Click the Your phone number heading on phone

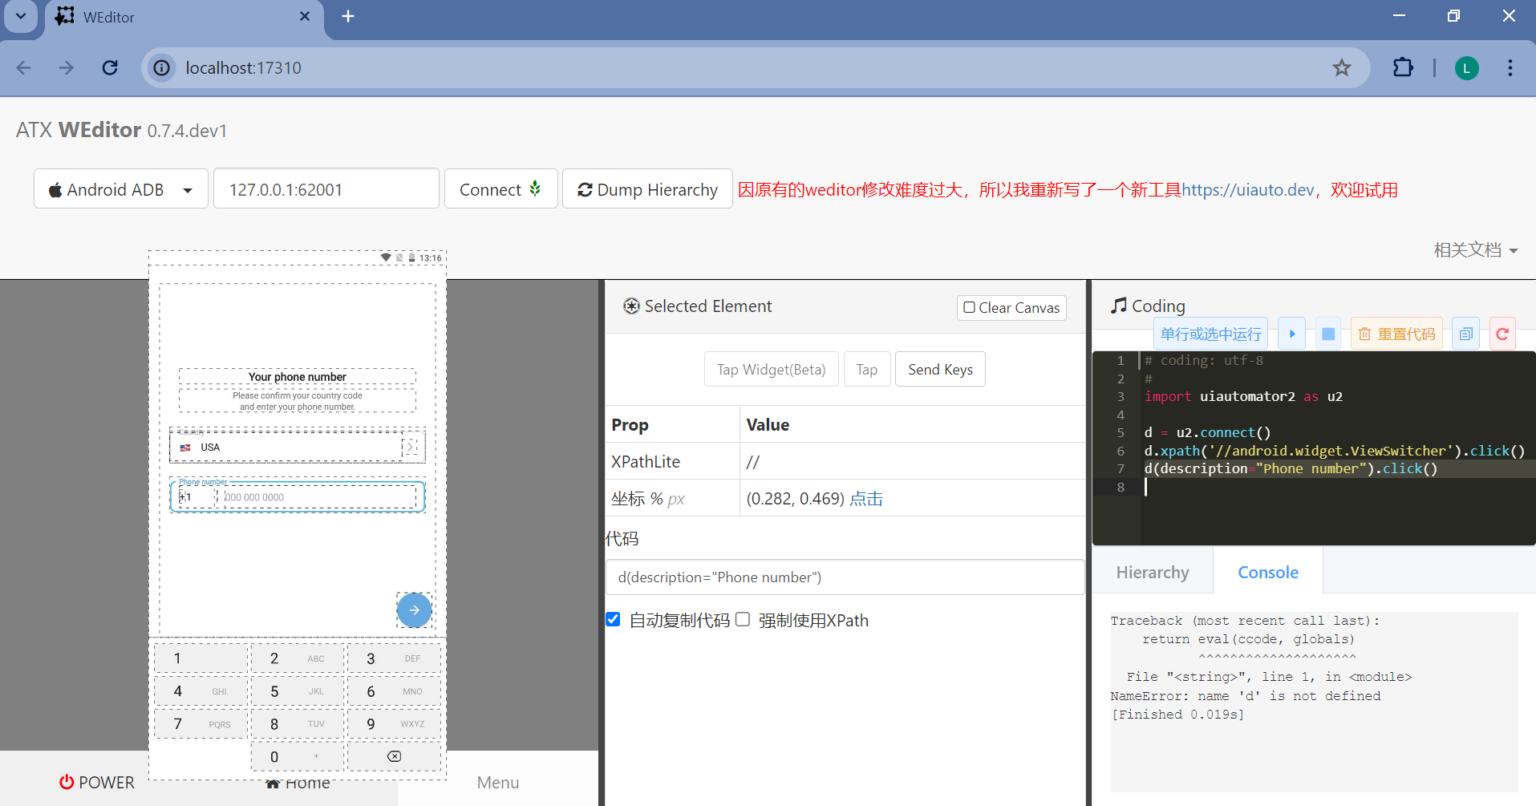click(297, 377)
